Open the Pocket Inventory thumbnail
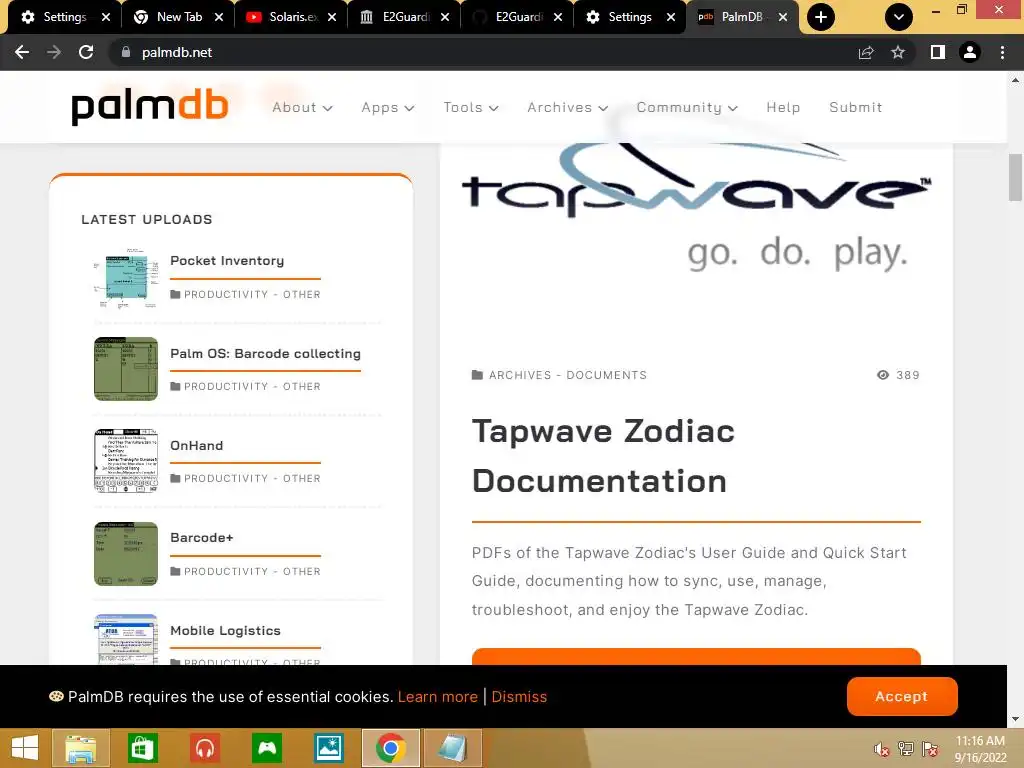 (126, 278)
